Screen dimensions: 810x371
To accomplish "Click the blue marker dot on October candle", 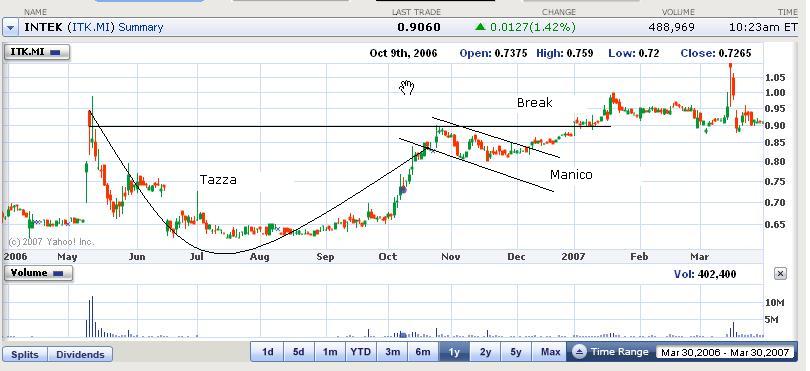I will click(x=403, y=190).
